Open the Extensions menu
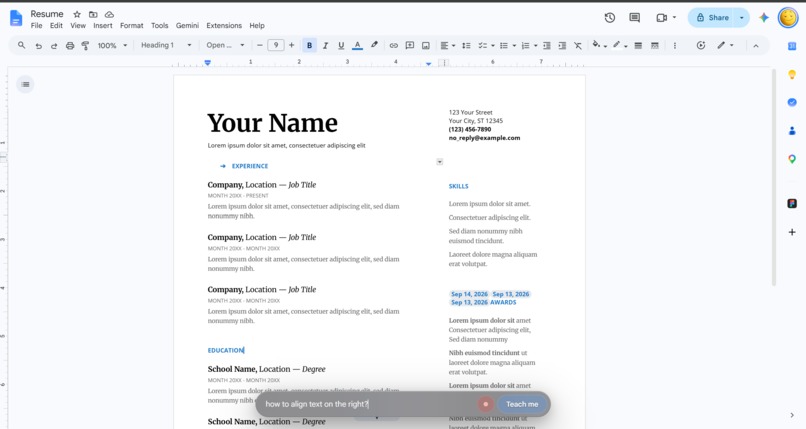This screenshot has height=429, width=806. [224, 26]
